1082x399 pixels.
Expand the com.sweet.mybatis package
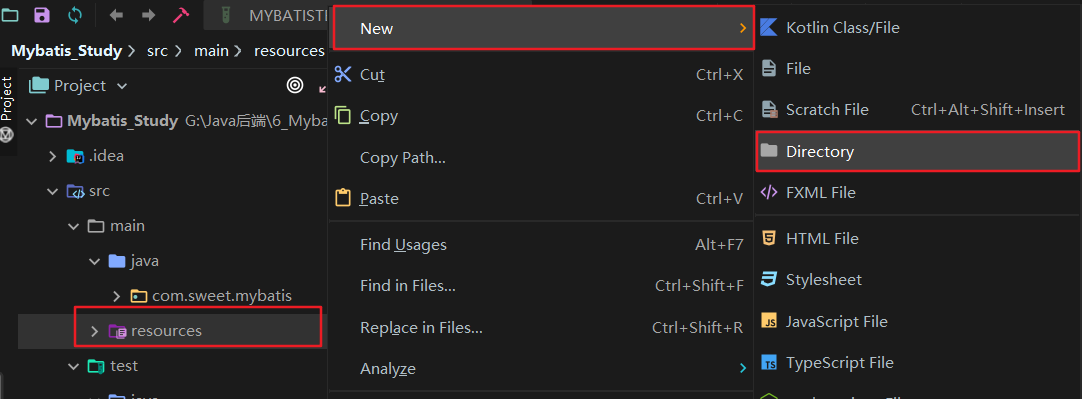117,296
